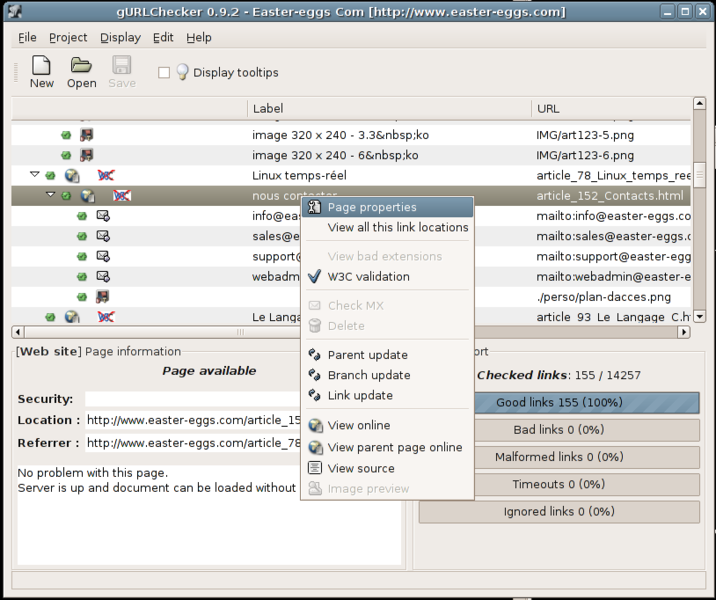Click the vertical scrollbar thumb of link list

pos(699,175)
